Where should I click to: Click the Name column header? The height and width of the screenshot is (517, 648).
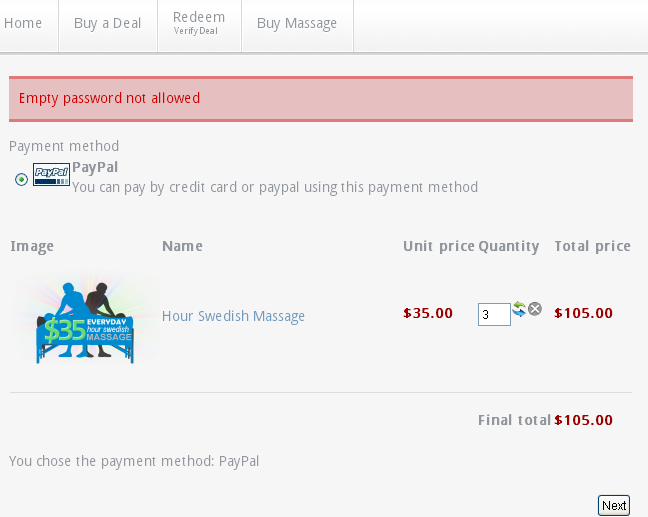(182, 246)
